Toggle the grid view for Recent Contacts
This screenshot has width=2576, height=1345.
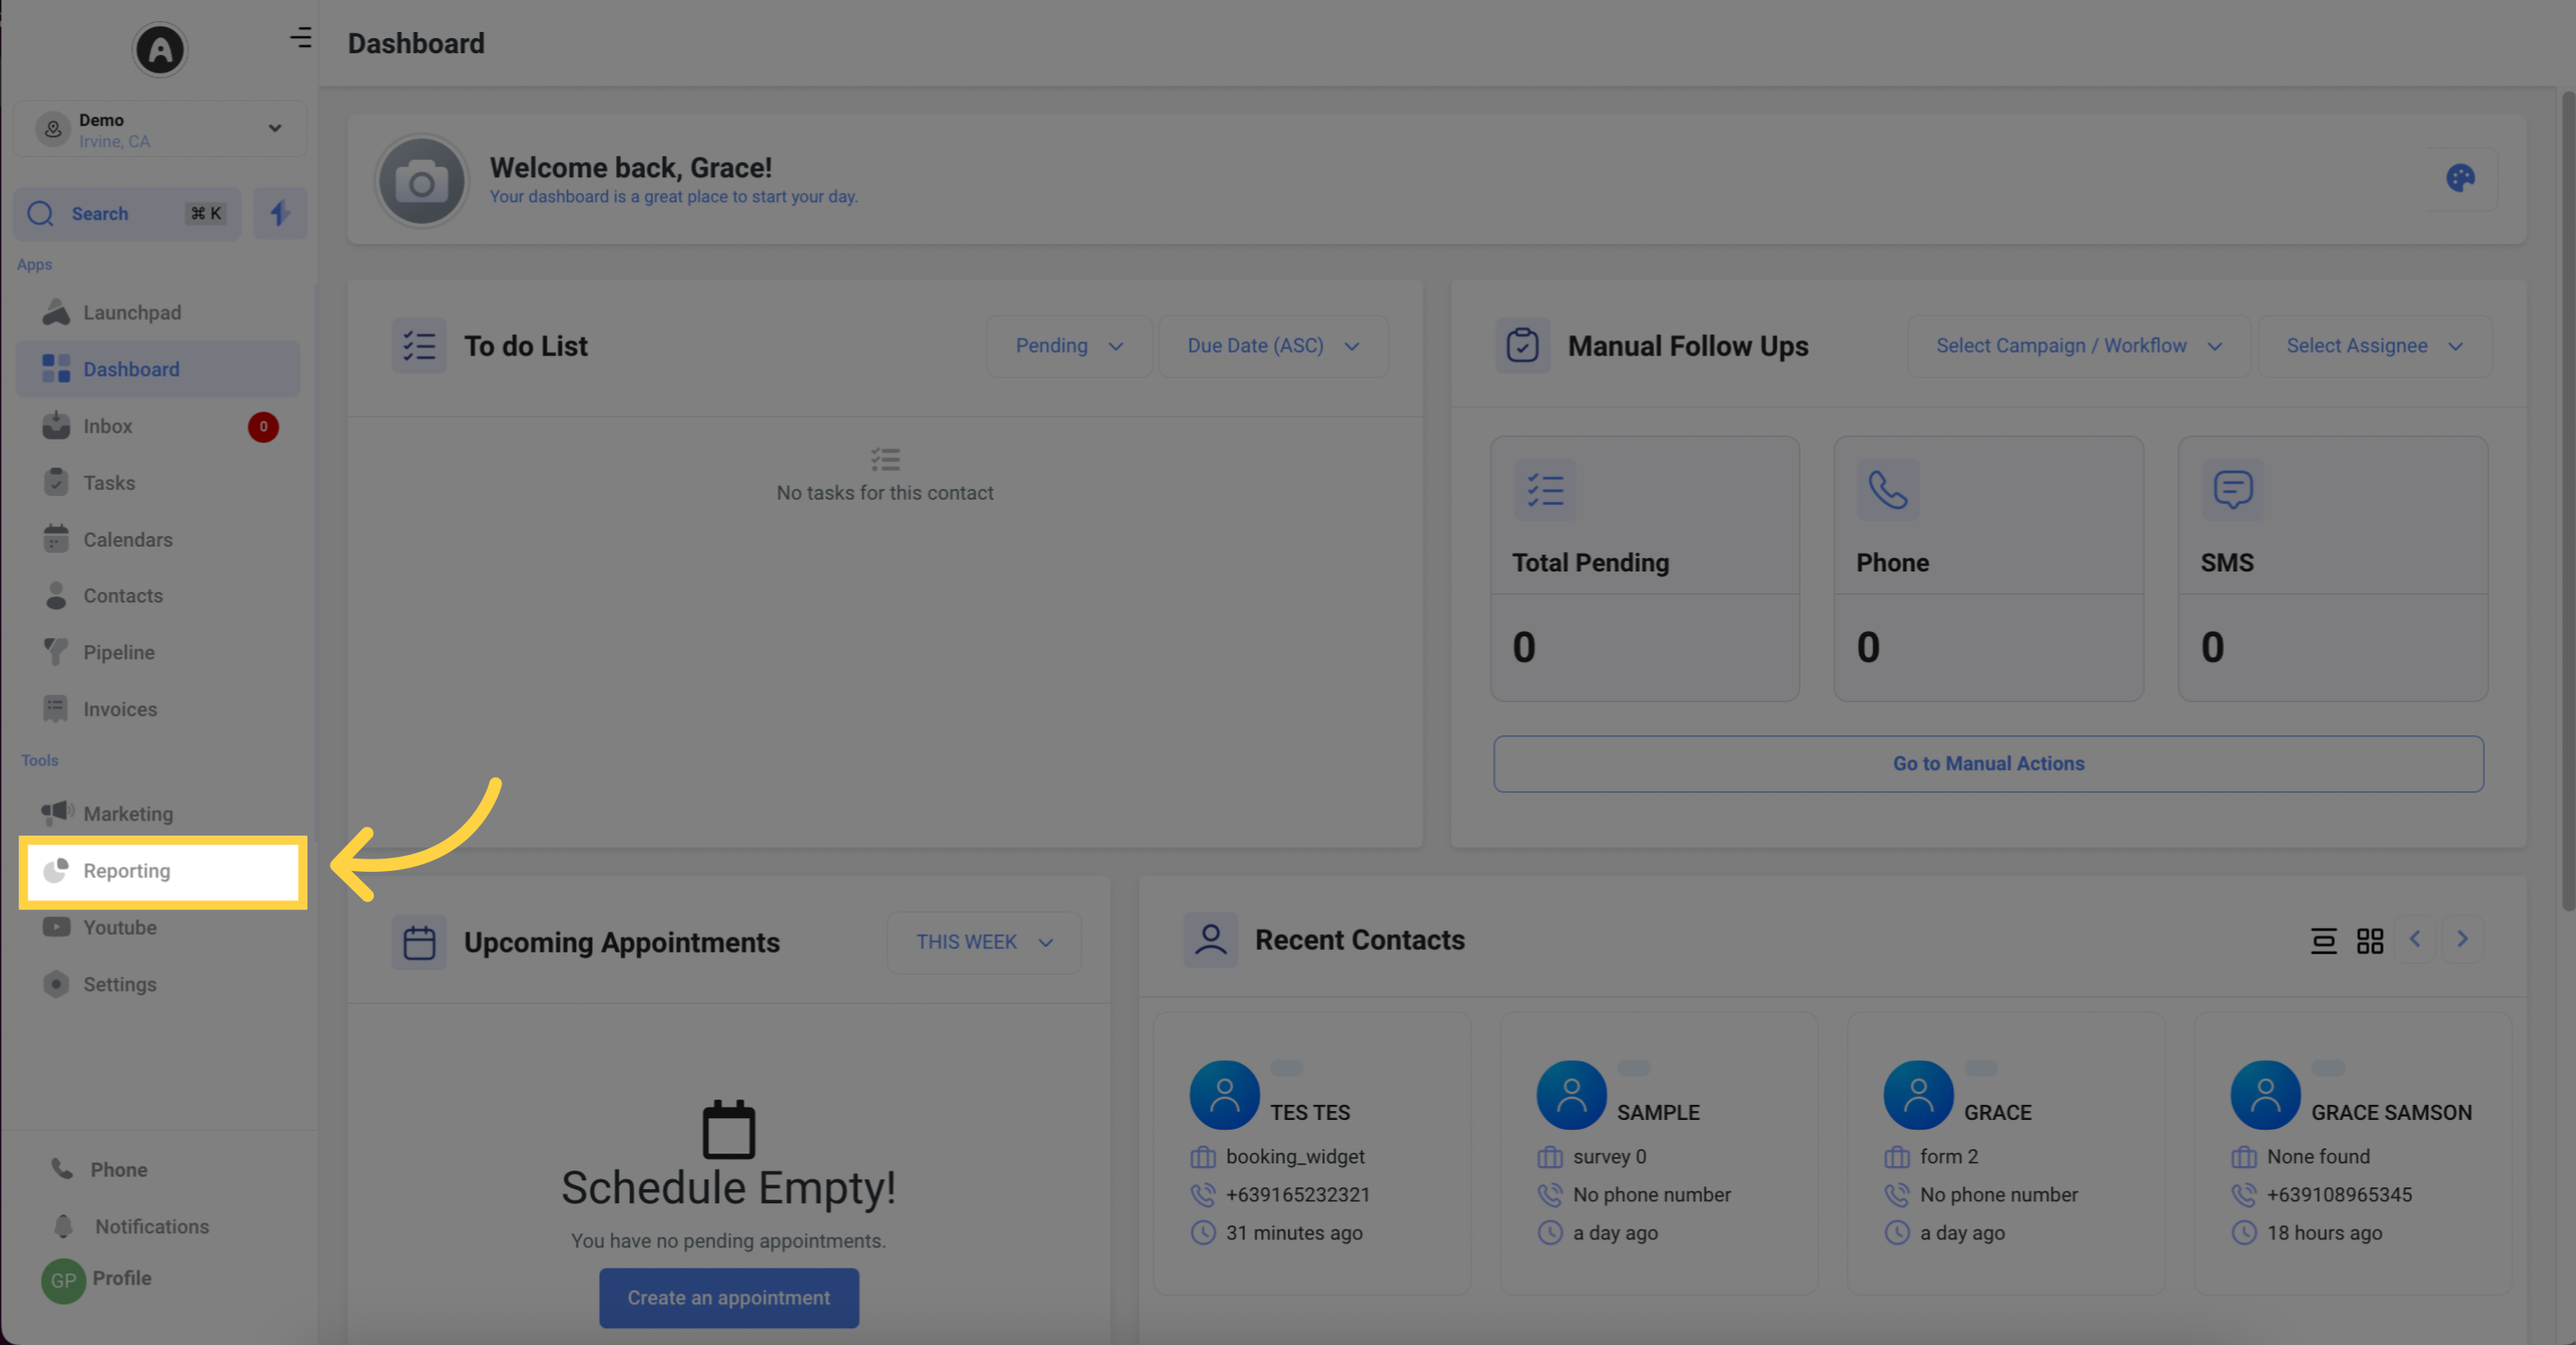(x=2370, y=940)
